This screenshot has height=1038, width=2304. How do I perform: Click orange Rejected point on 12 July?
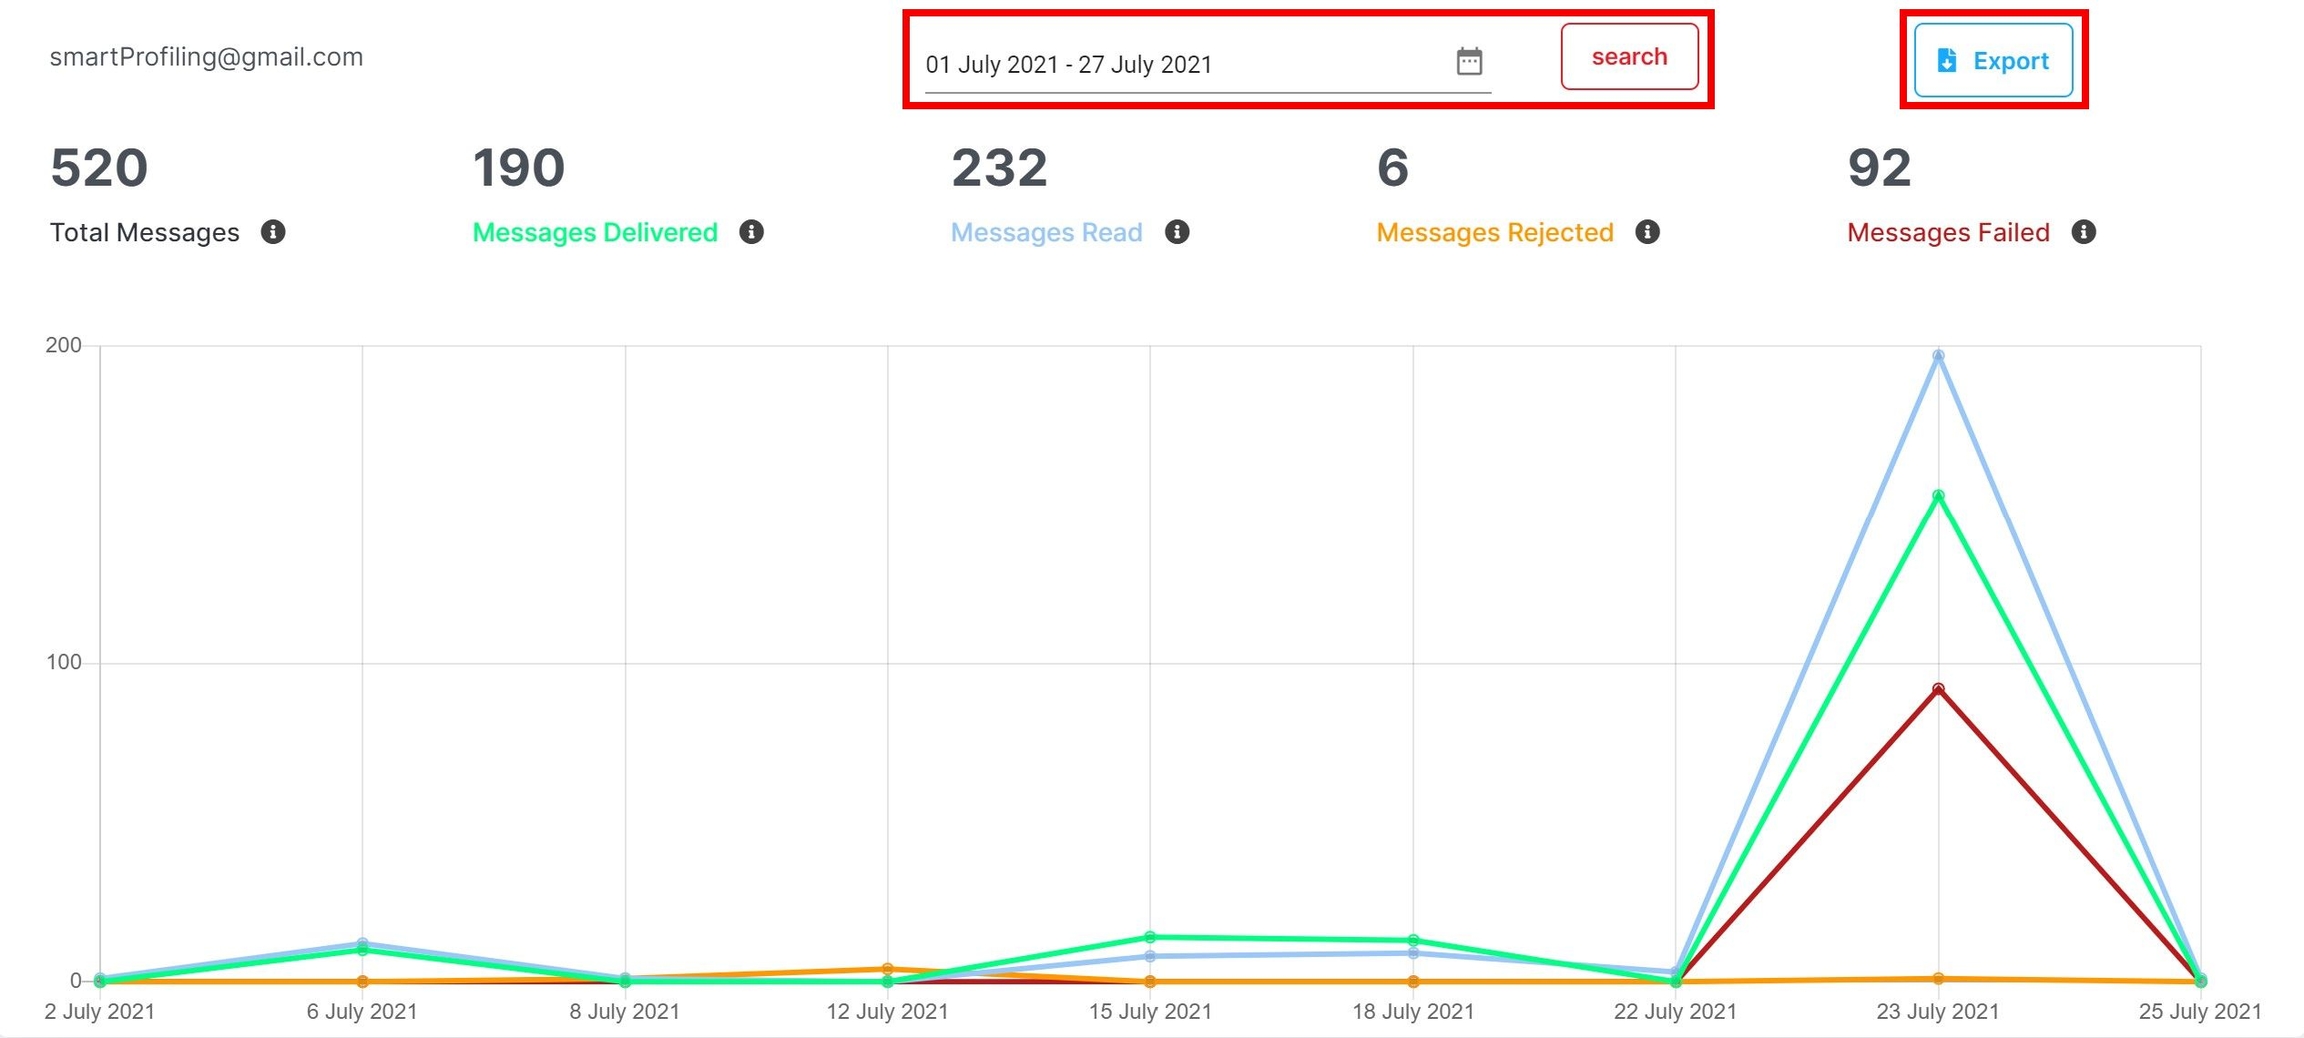click(x=887, y=969)
